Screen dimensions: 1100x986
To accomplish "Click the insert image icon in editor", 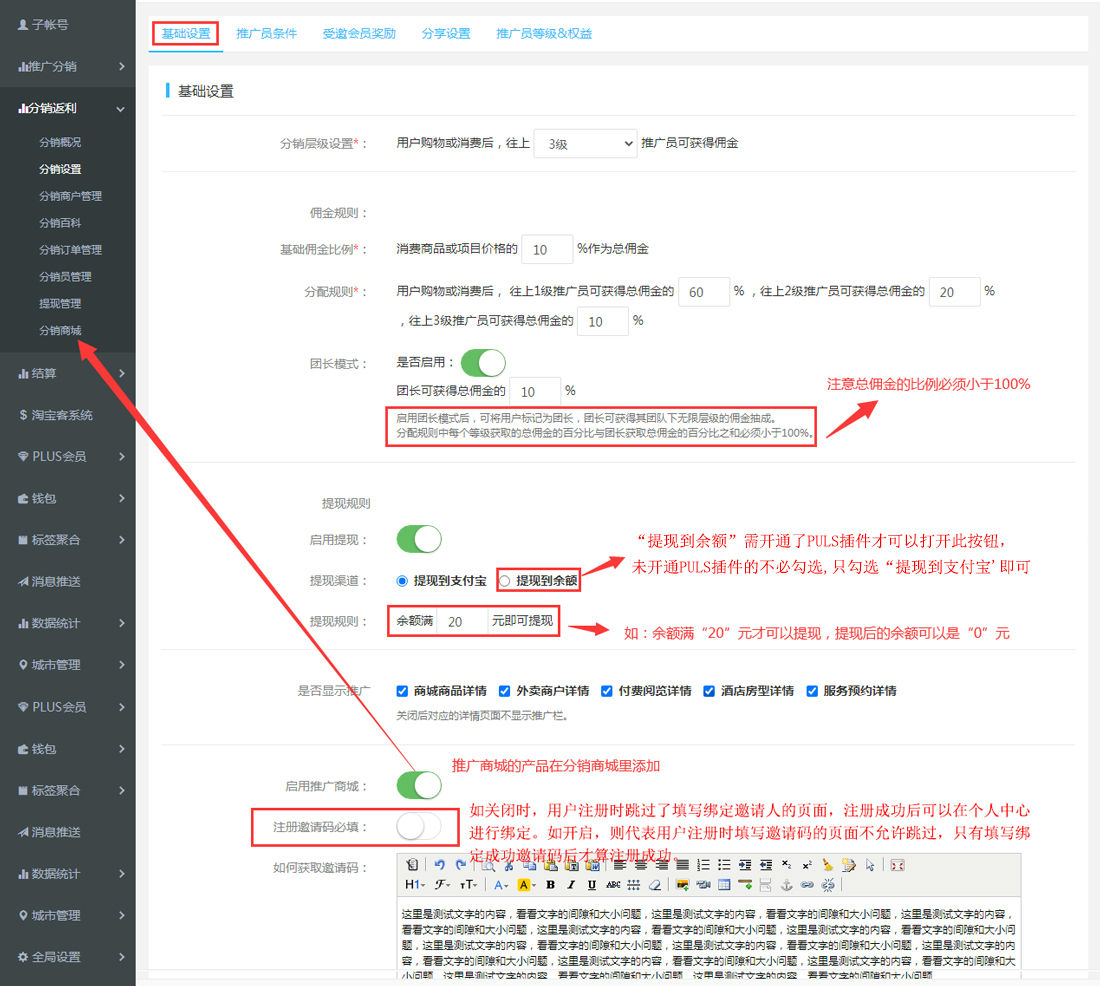I will (x=682, y=885).
